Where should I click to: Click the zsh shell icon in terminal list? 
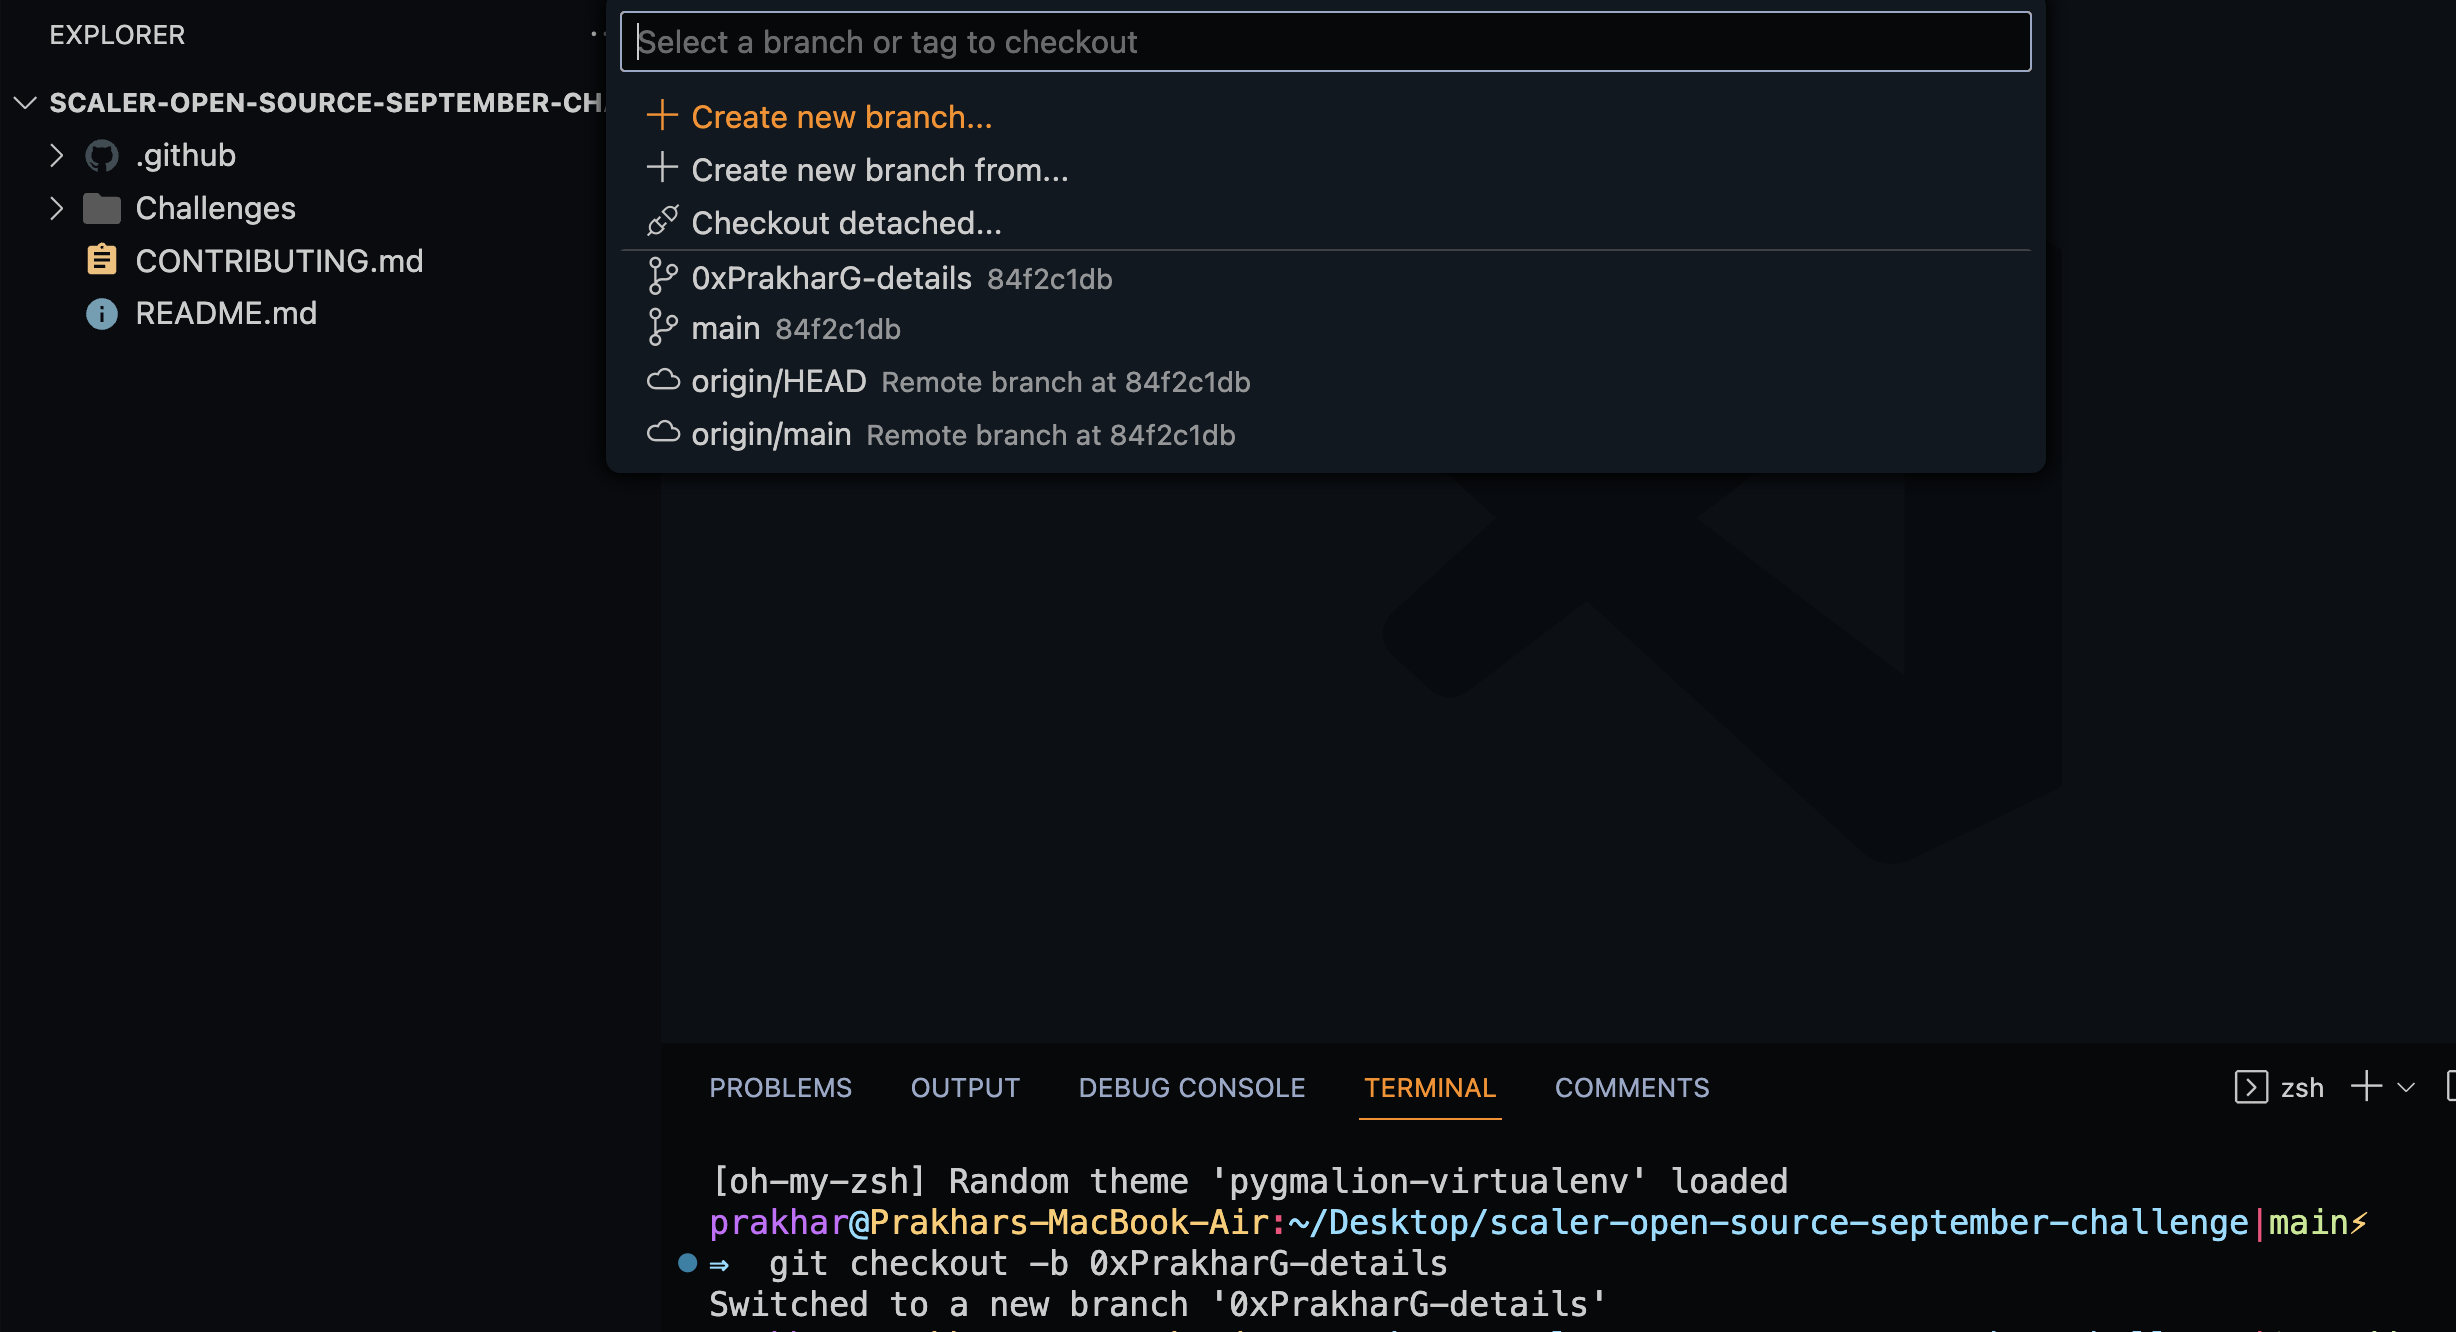coord(2251,1087)
